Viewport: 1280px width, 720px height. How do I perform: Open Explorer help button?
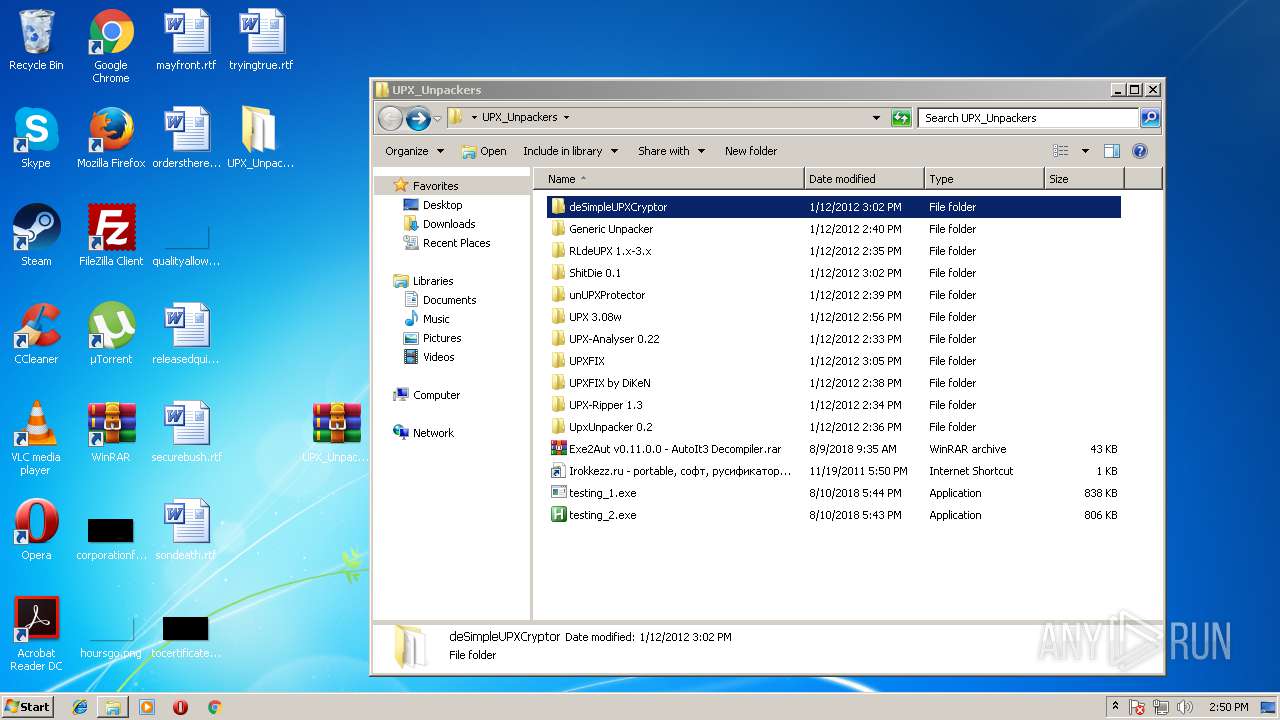1139,151
